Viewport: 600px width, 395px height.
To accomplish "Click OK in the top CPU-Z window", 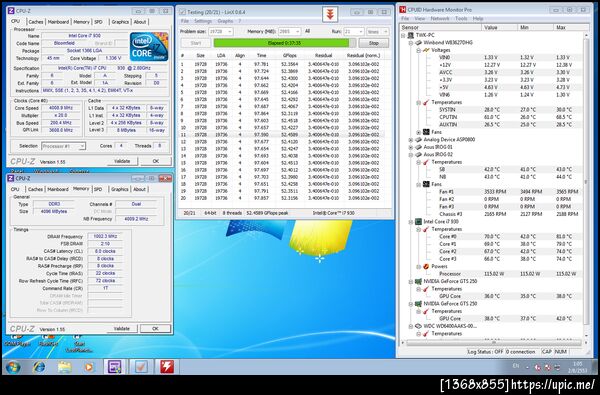I will 156,161.
